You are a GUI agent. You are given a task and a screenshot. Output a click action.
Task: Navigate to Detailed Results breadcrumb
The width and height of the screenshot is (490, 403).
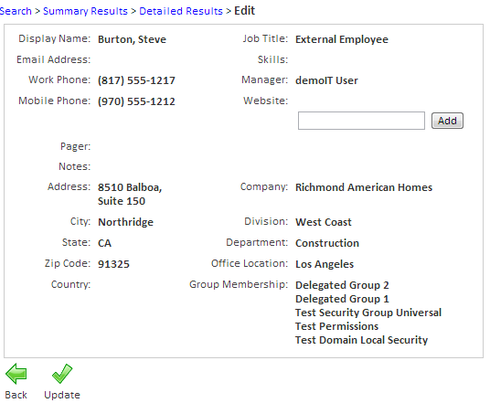tap(181, 11)
